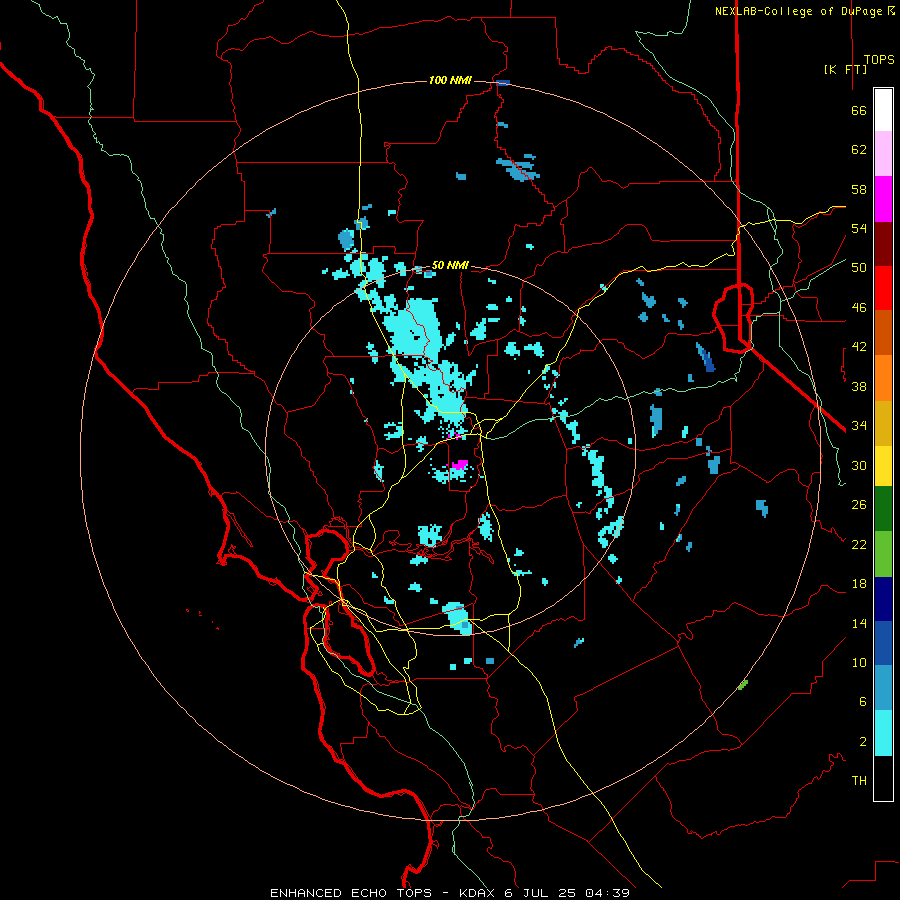Click the legend value 42
Viewport: 900px width, 900px height.
pos(859,347)
